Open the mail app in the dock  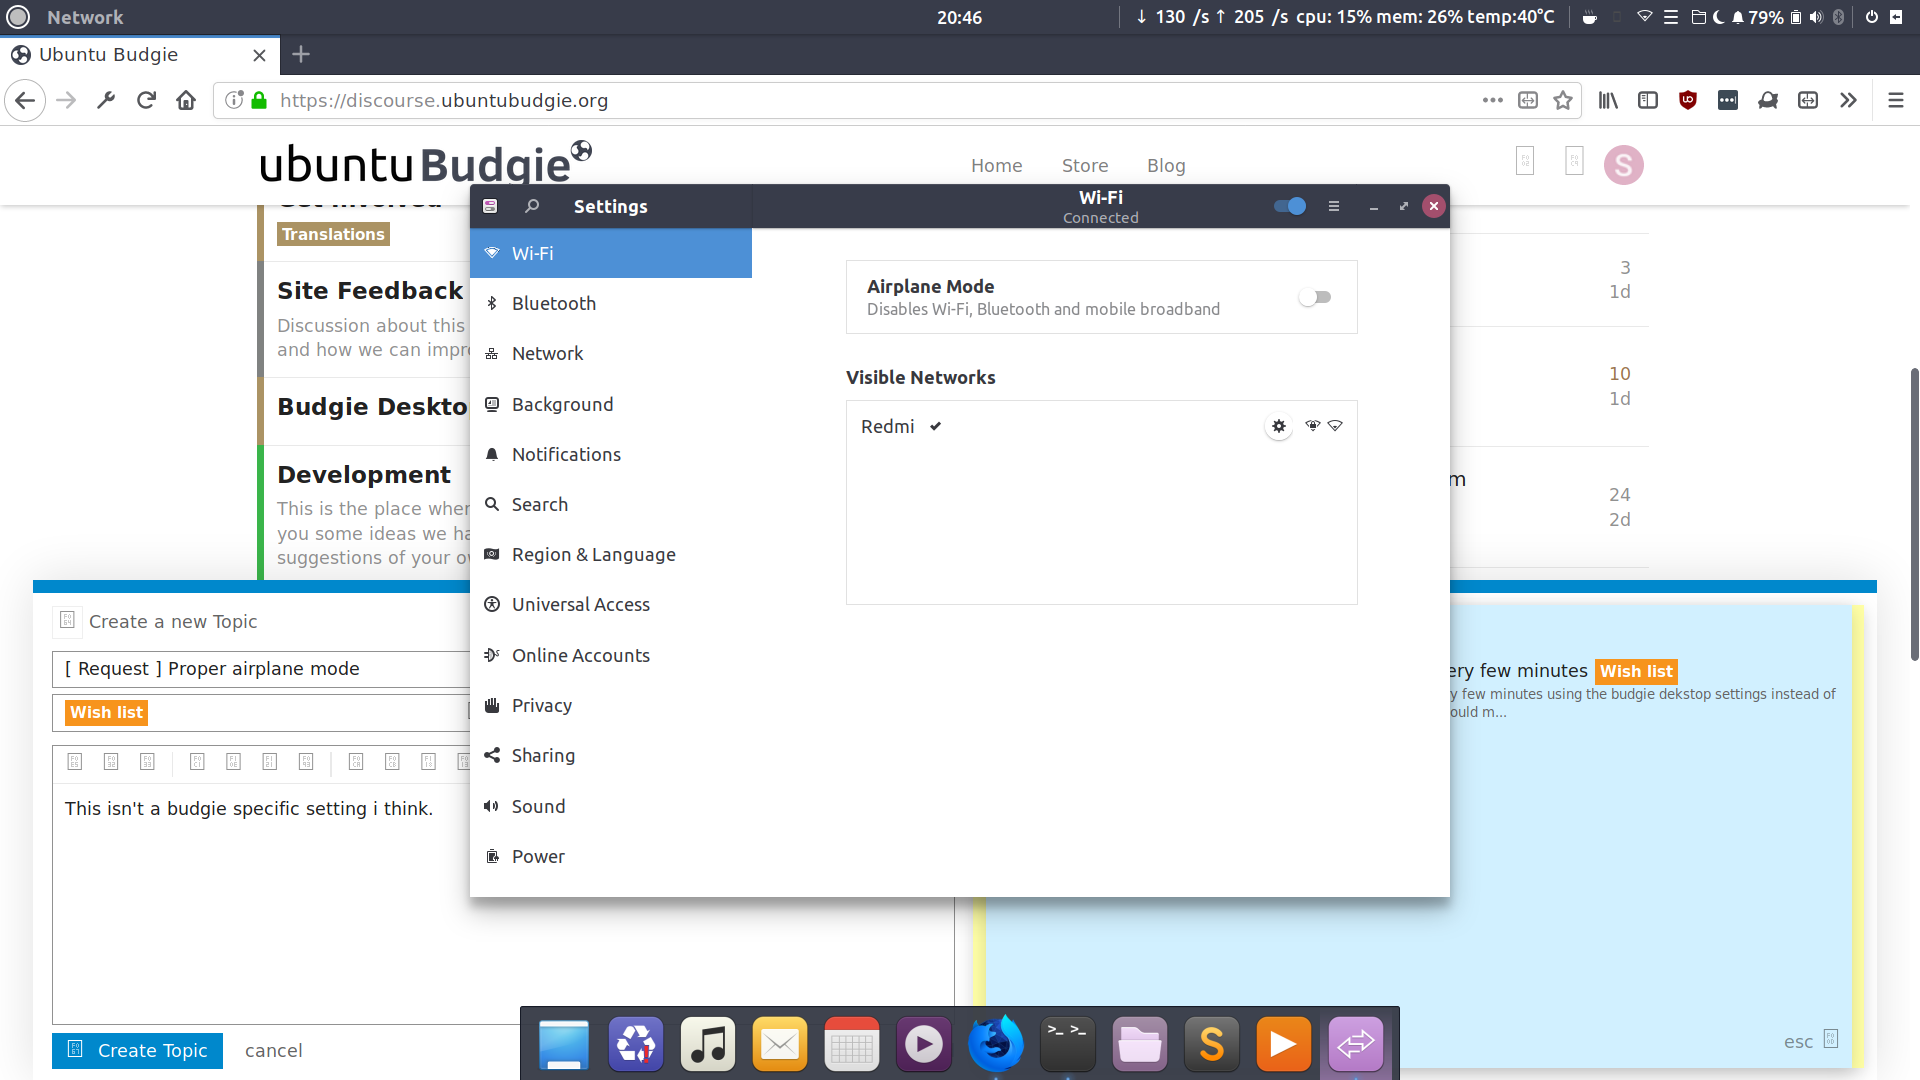click(x=779, y=1044)
